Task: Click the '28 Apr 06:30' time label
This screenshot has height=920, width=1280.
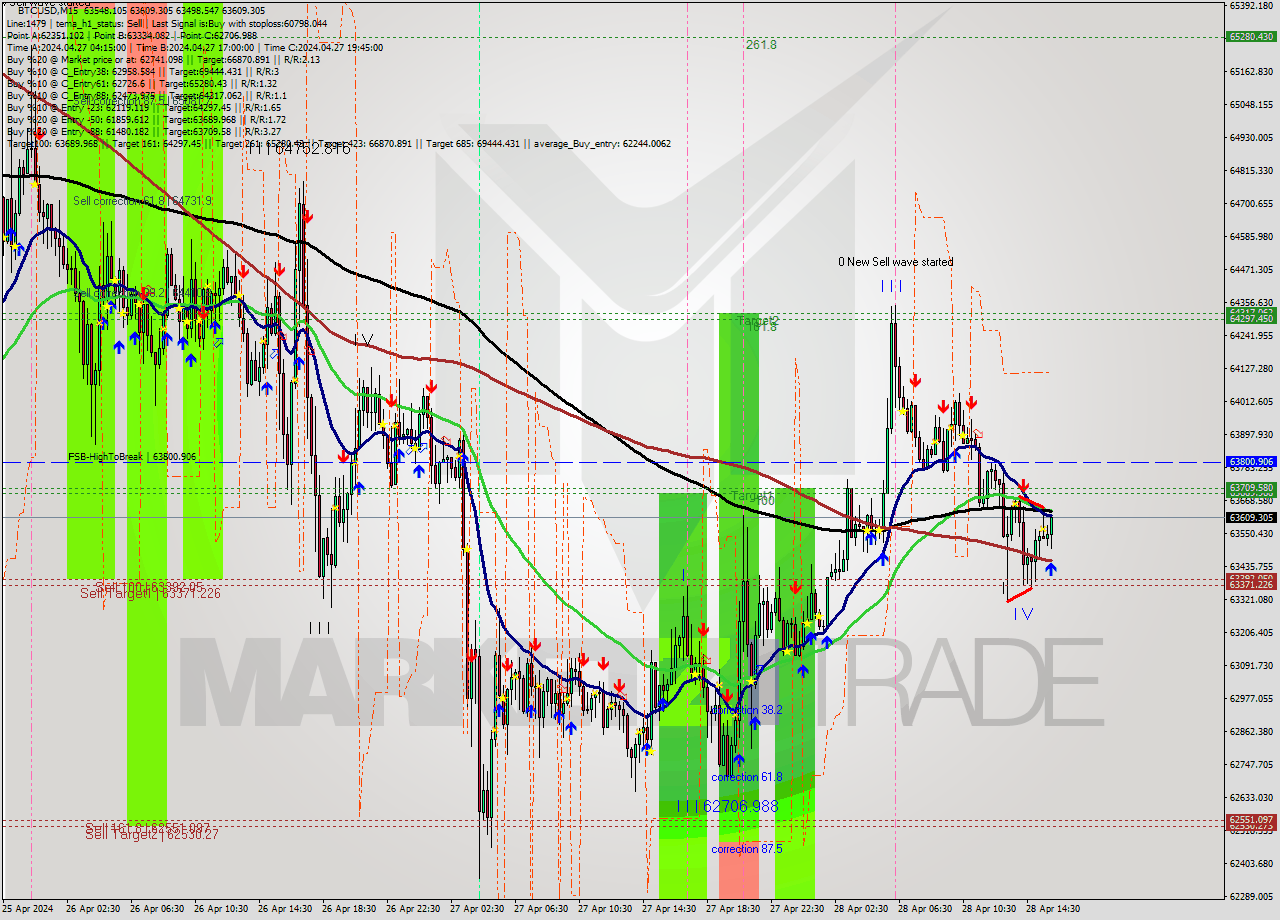Action: pos(926,909)
